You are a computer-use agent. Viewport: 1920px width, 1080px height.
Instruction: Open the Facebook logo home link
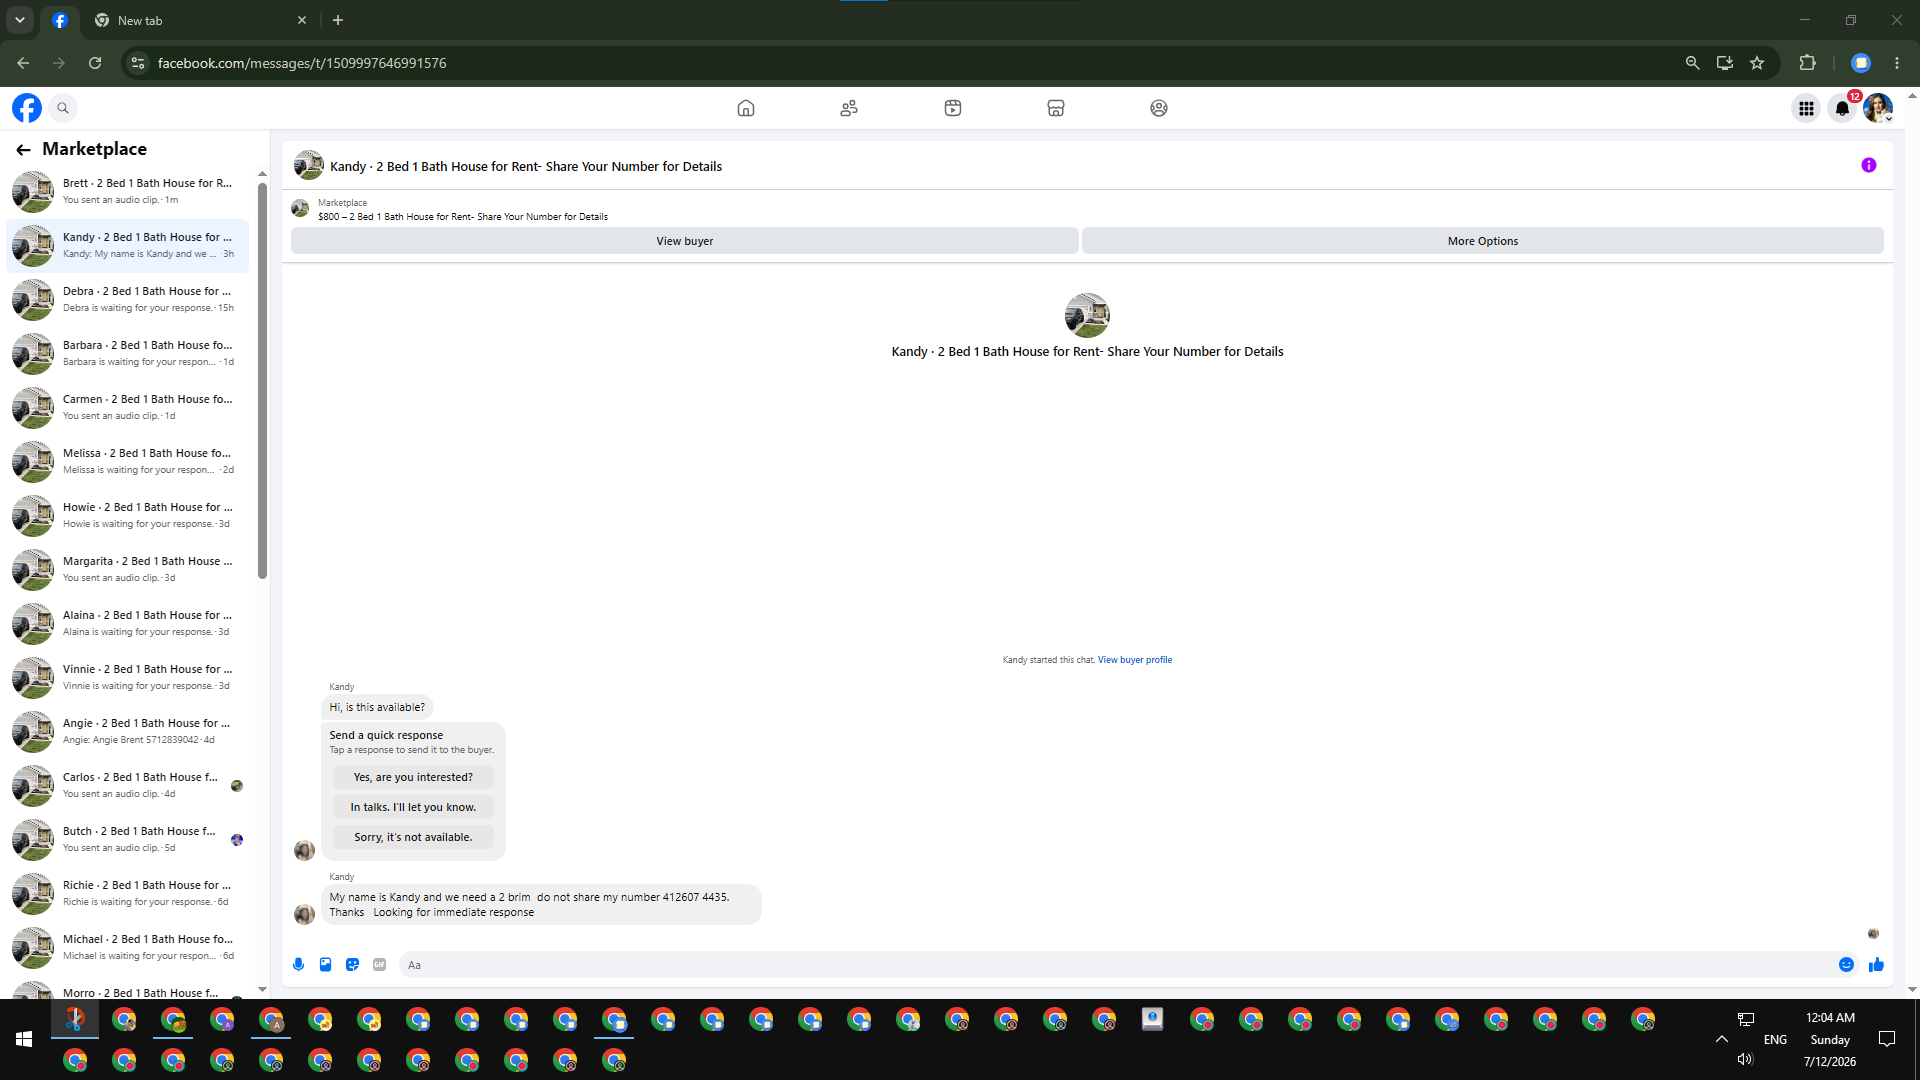tap(27, 108)
